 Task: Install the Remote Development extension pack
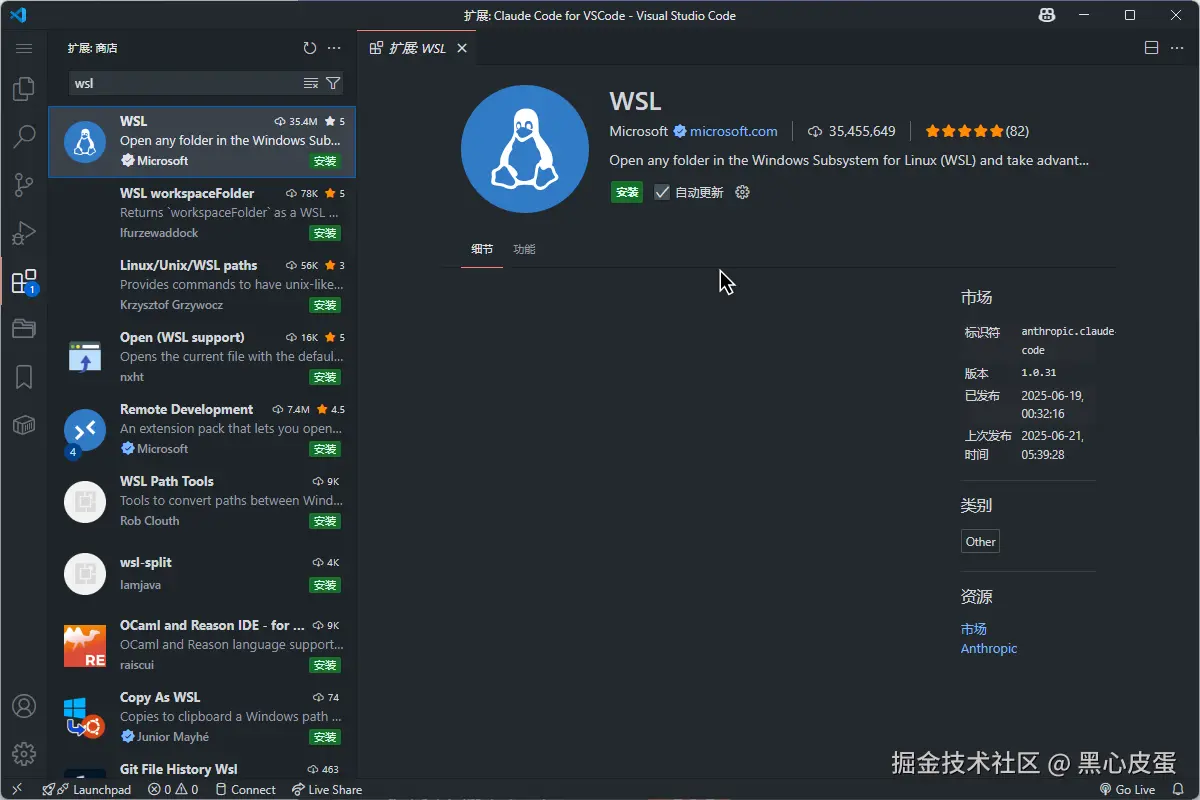(x=325, y=449)
